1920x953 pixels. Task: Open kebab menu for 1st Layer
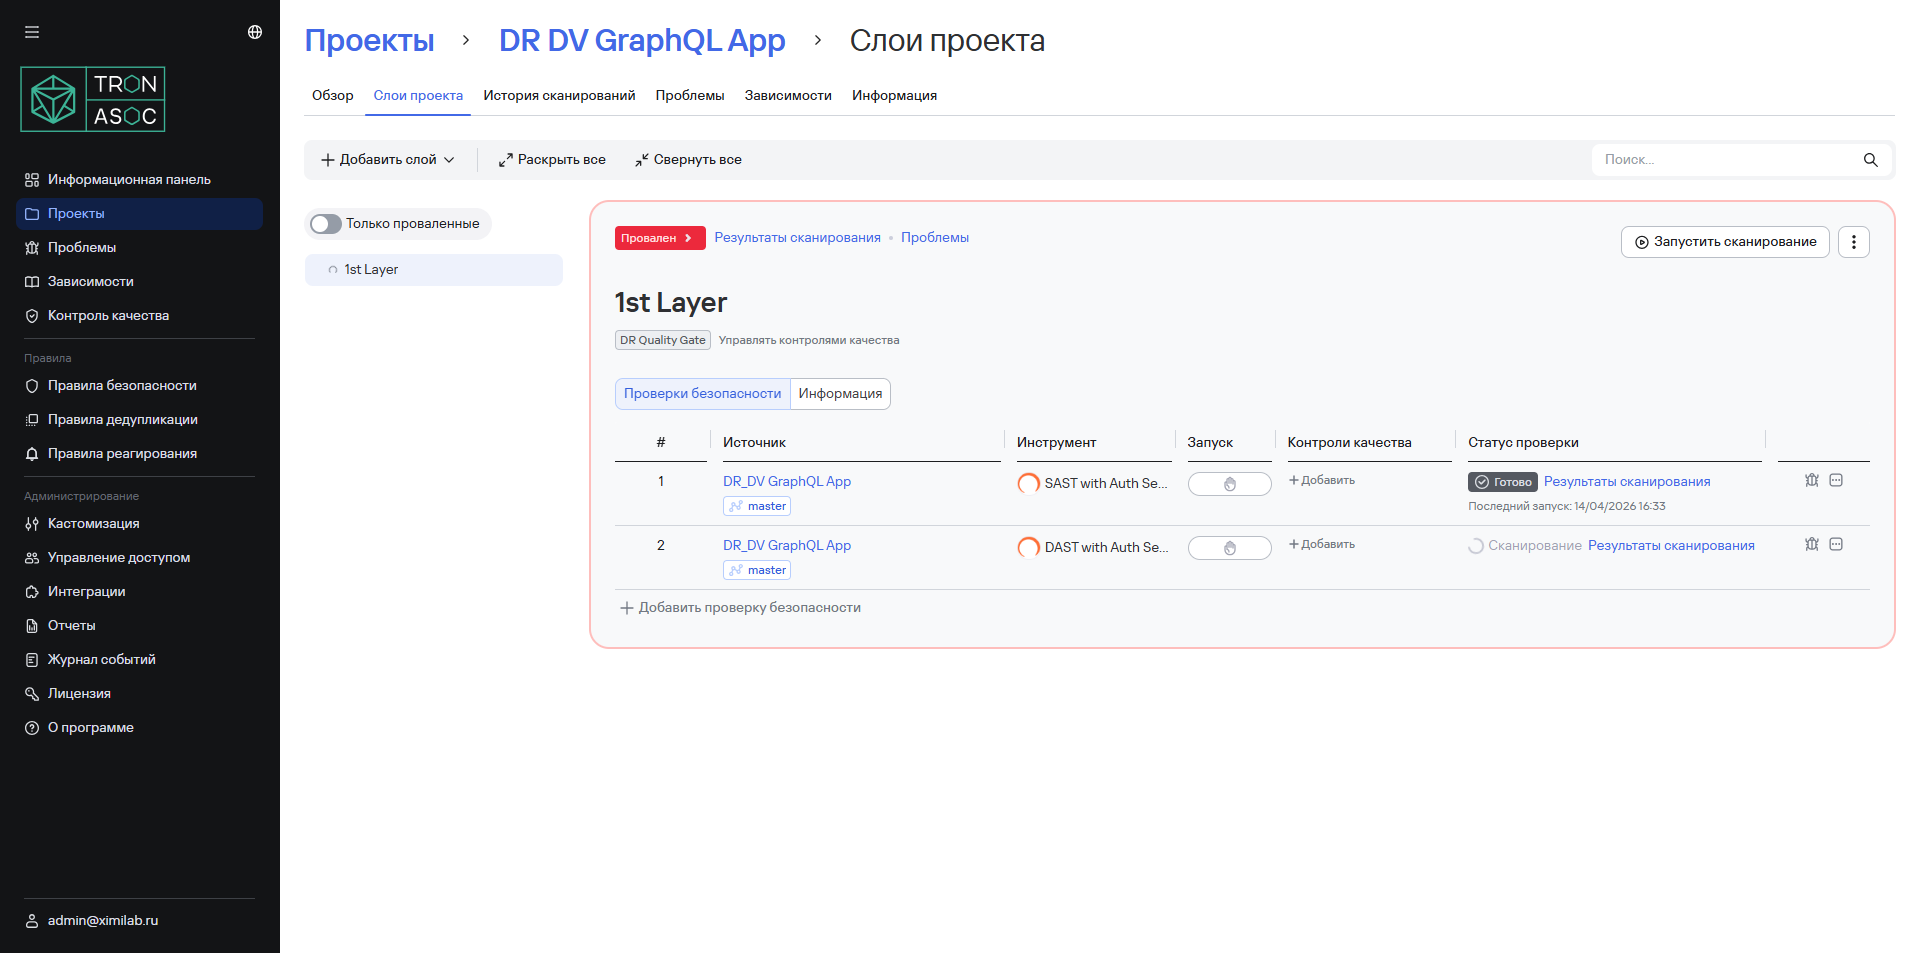[x=1853, y=242]
